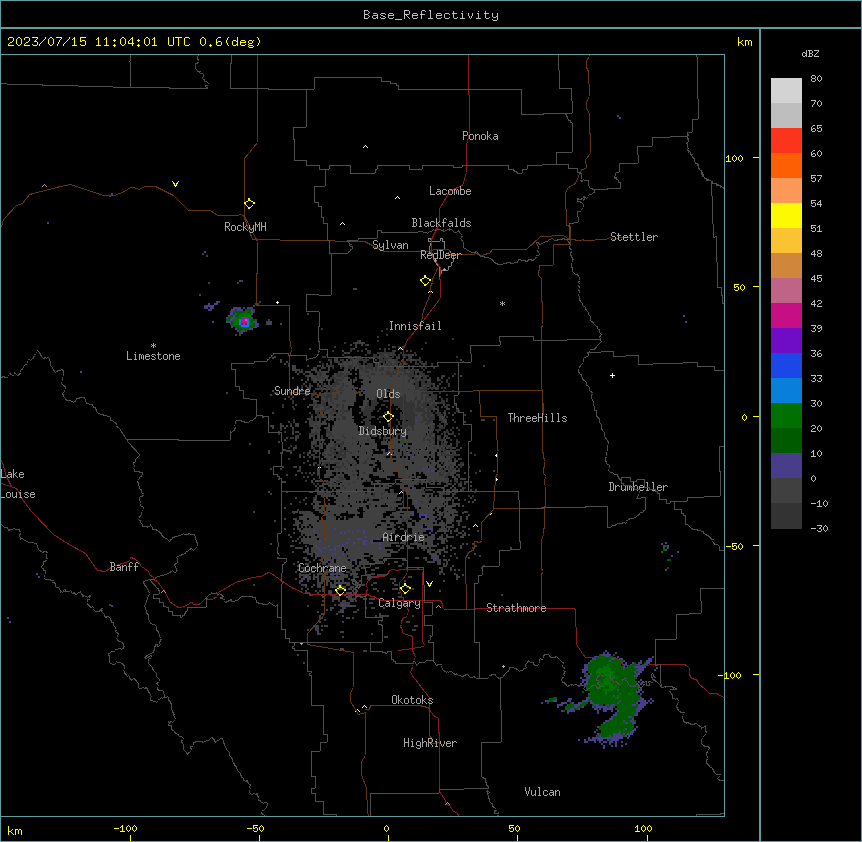The image size is (862, 842).
Task: Select the 80 dBZ light gray swatch
Action: [x=786, y=90]
